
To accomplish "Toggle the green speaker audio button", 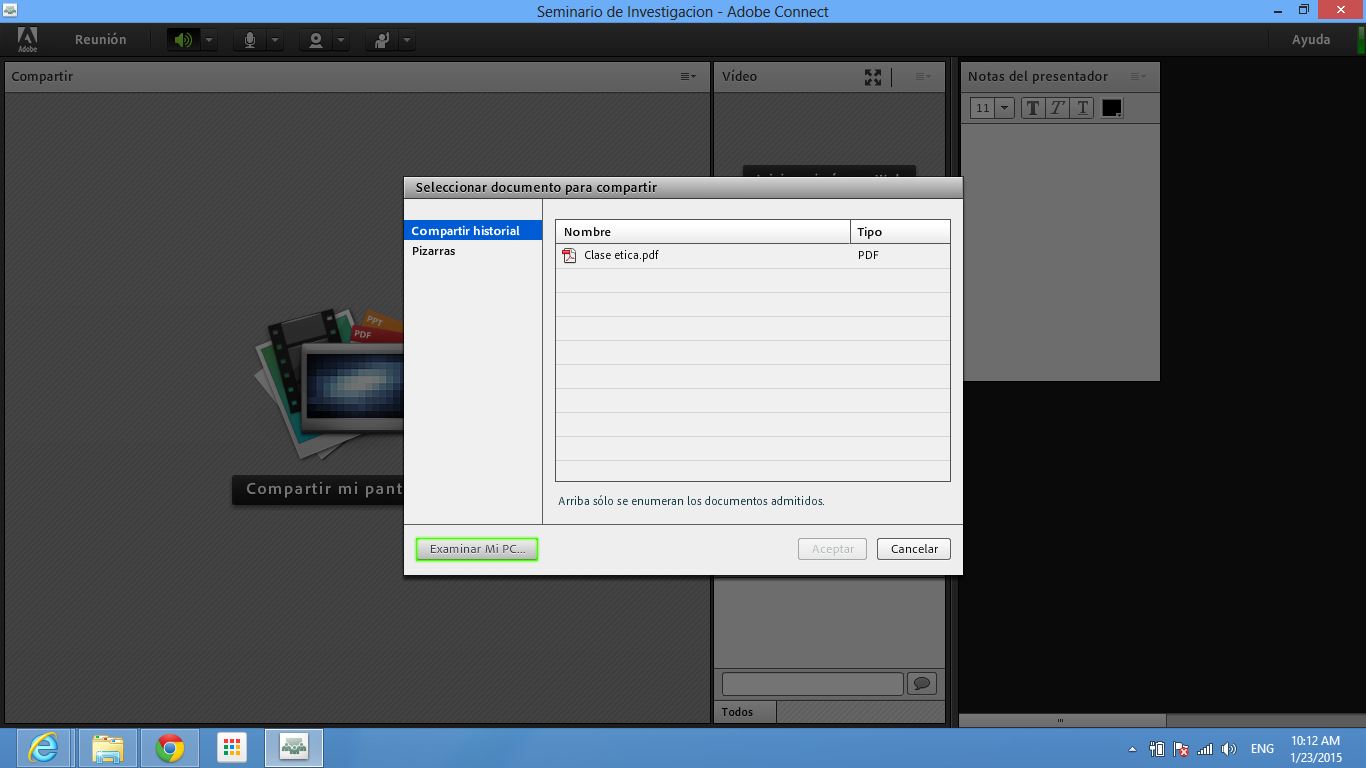I will click(x=182, y=40).
